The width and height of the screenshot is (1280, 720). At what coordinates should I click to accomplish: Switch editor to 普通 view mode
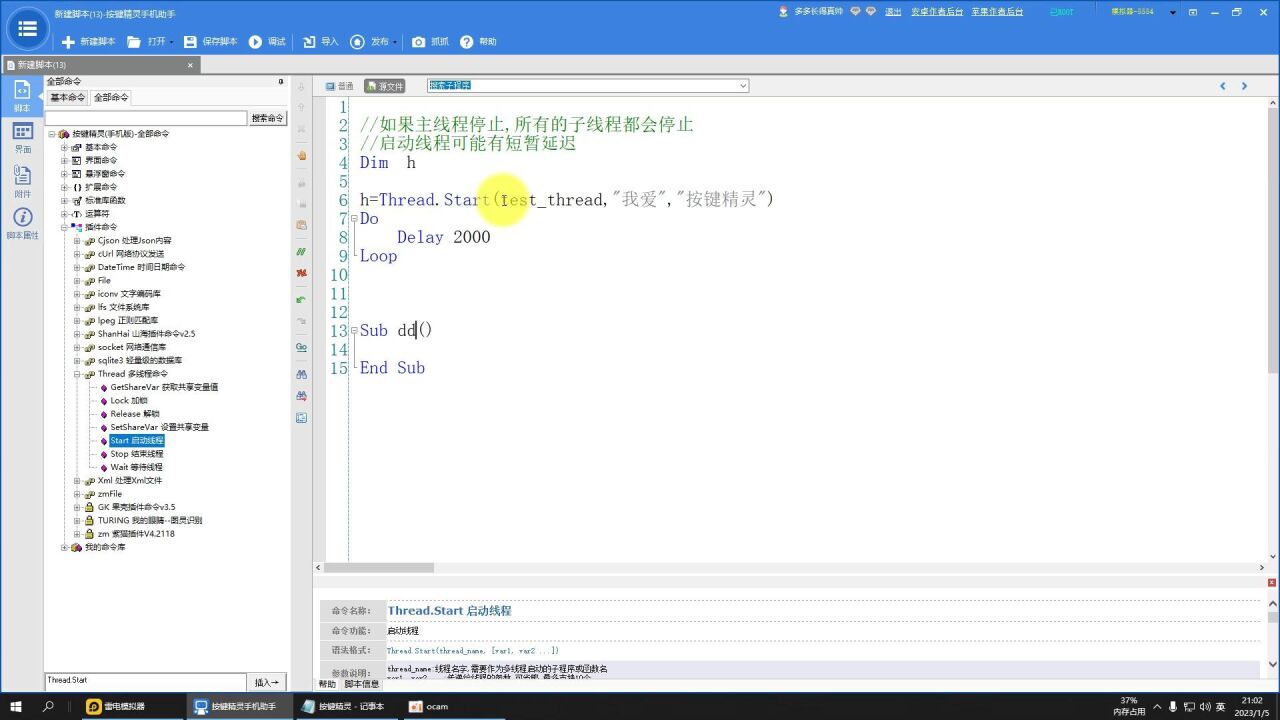(339, 86)
